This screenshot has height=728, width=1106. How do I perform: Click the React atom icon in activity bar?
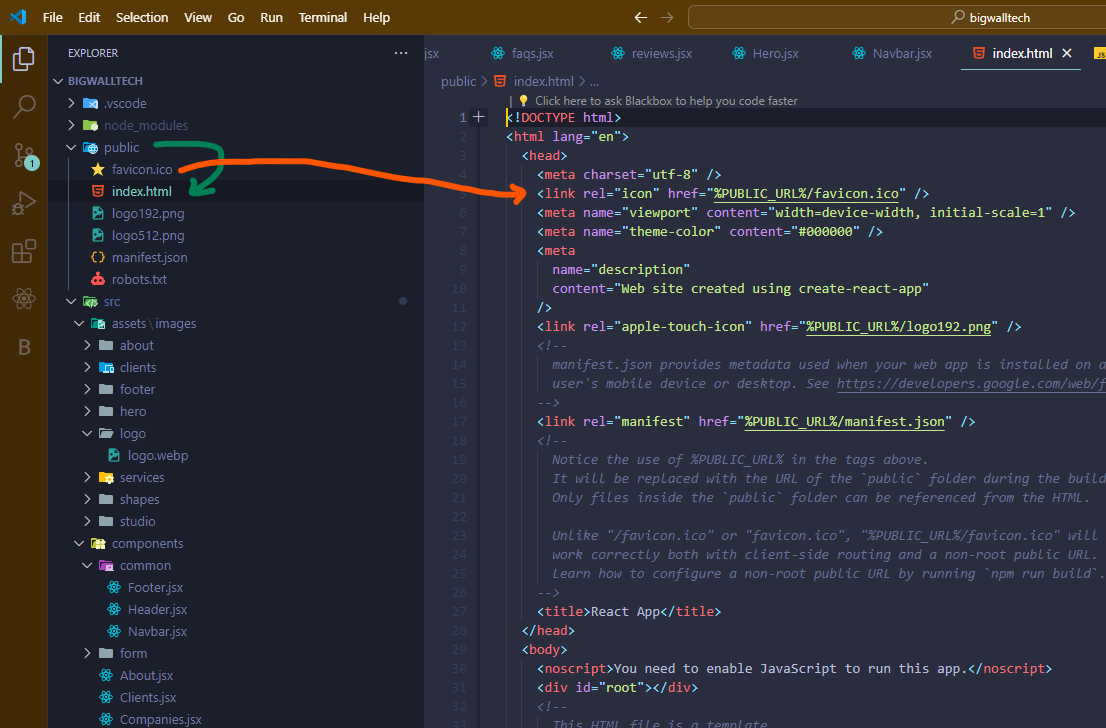point(24,299)
